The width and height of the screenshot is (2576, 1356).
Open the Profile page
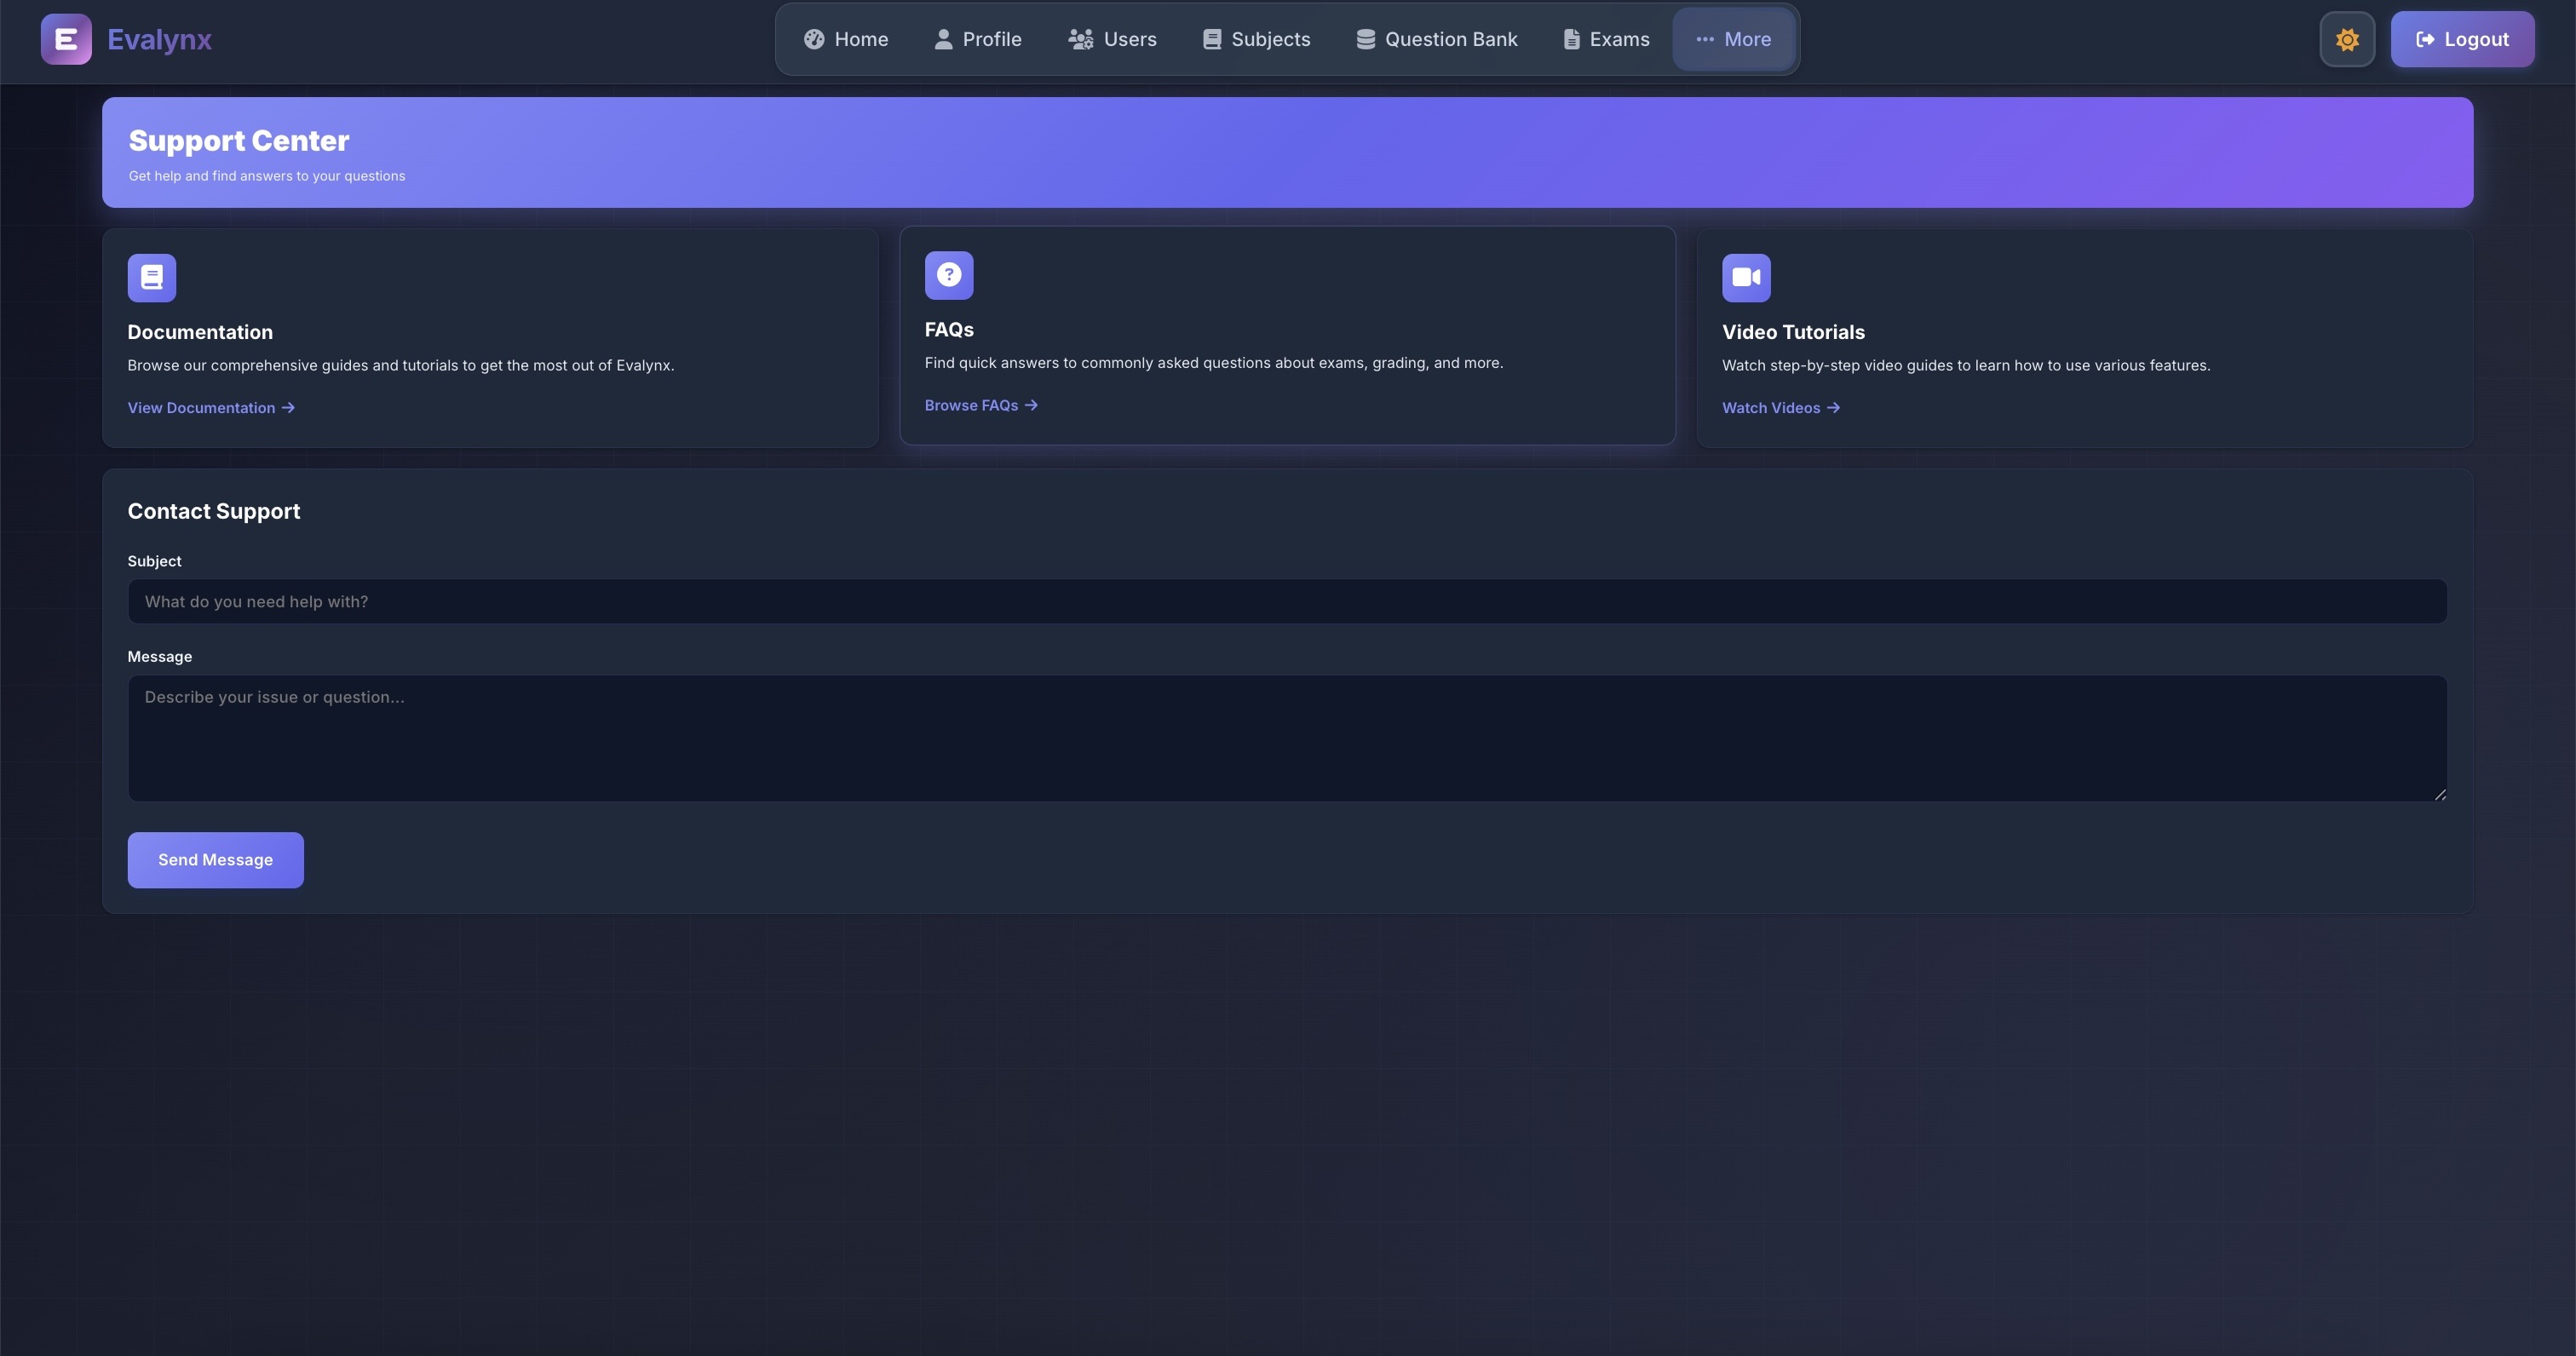click(x=977, y=39)
